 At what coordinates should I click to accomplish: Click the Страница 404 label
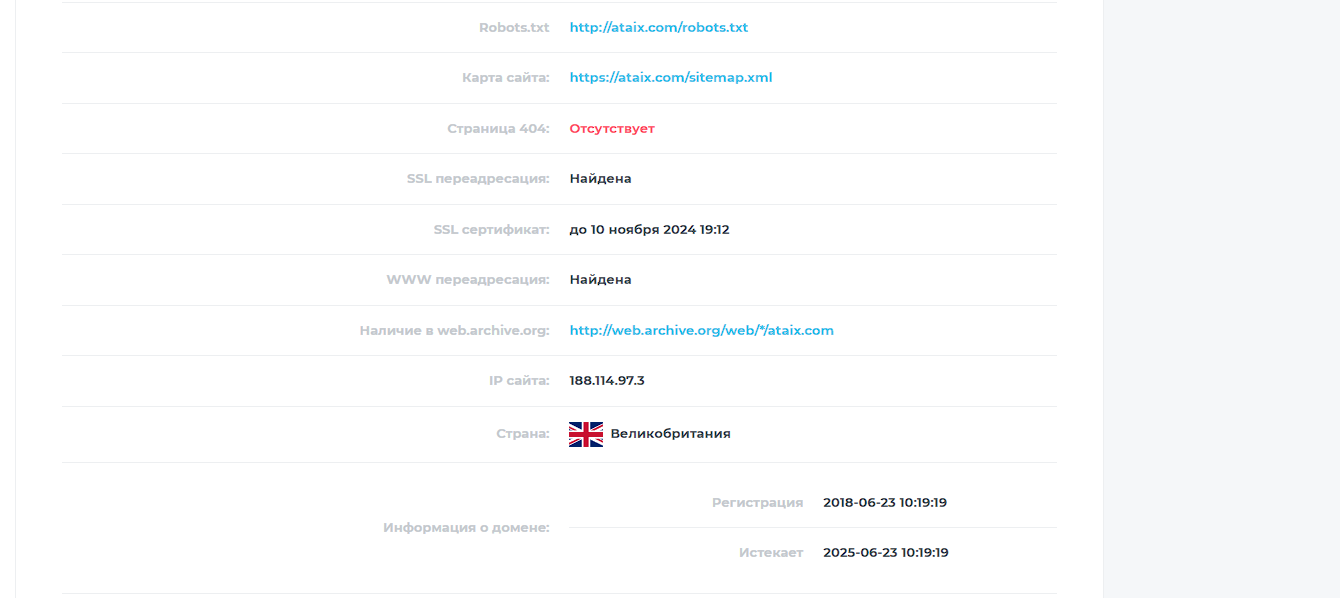[498, 129]
